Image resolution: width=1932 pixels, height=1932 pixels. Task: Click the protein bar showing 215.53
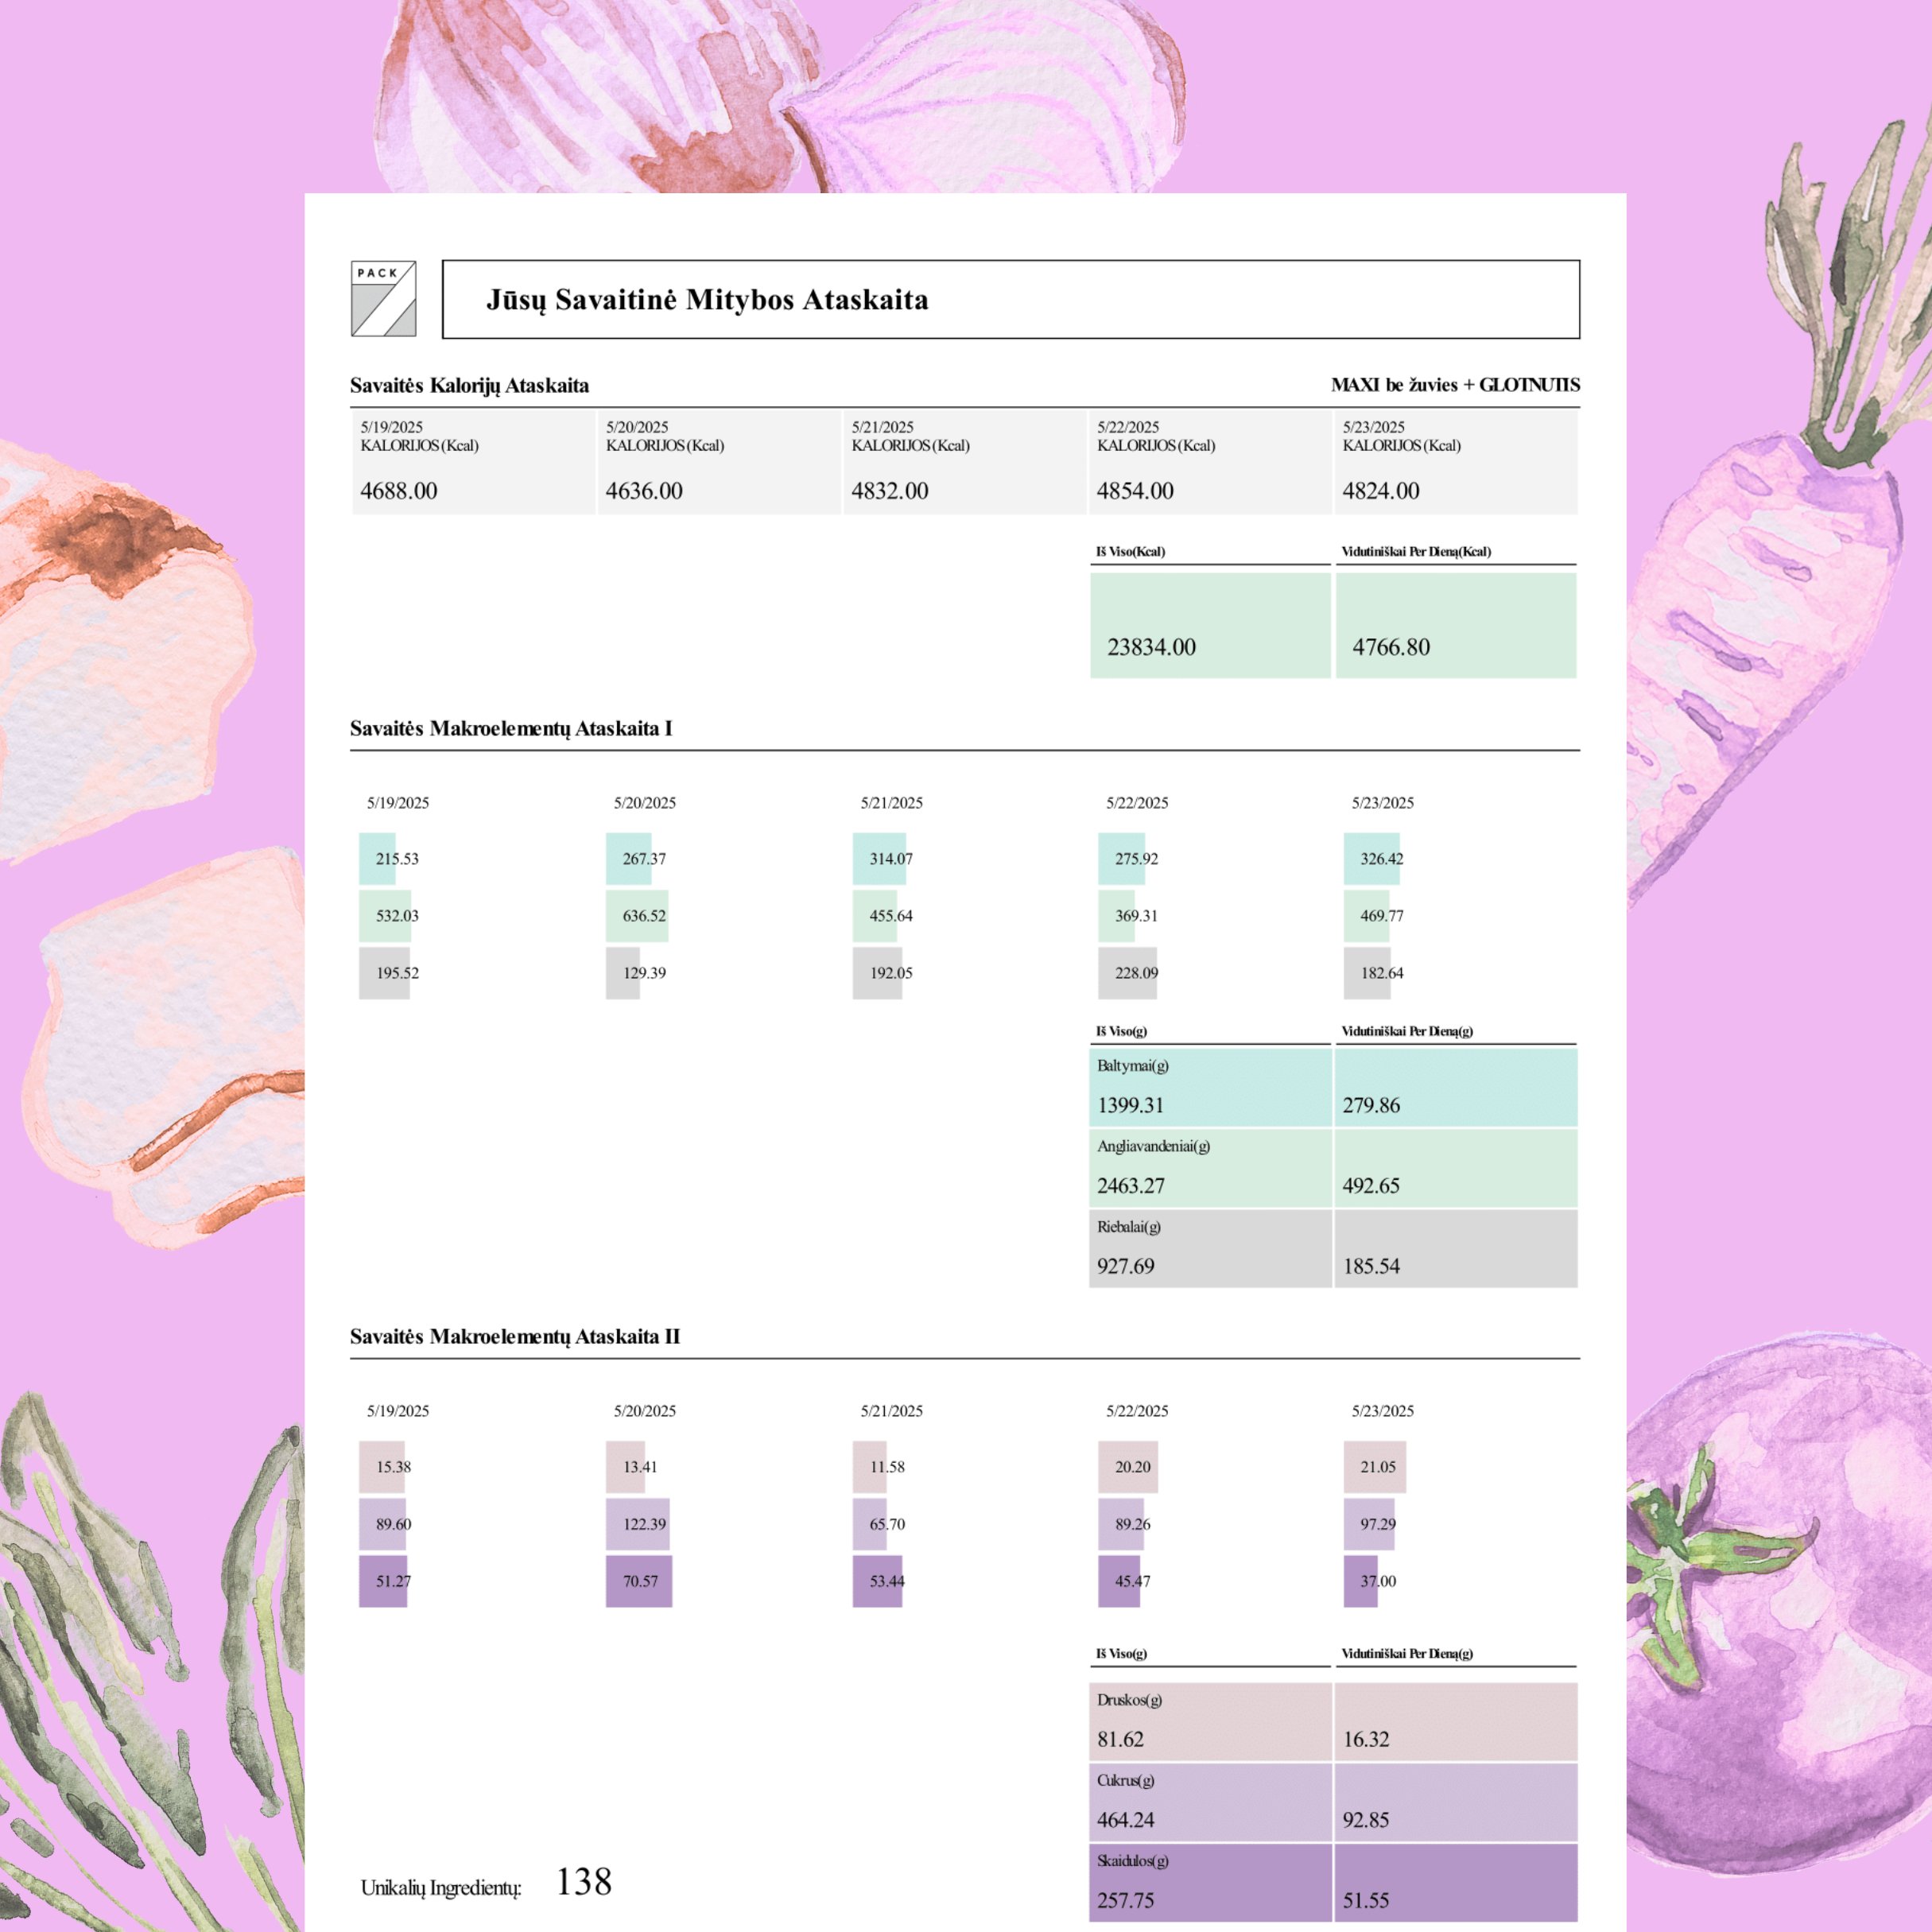[379, 859]
